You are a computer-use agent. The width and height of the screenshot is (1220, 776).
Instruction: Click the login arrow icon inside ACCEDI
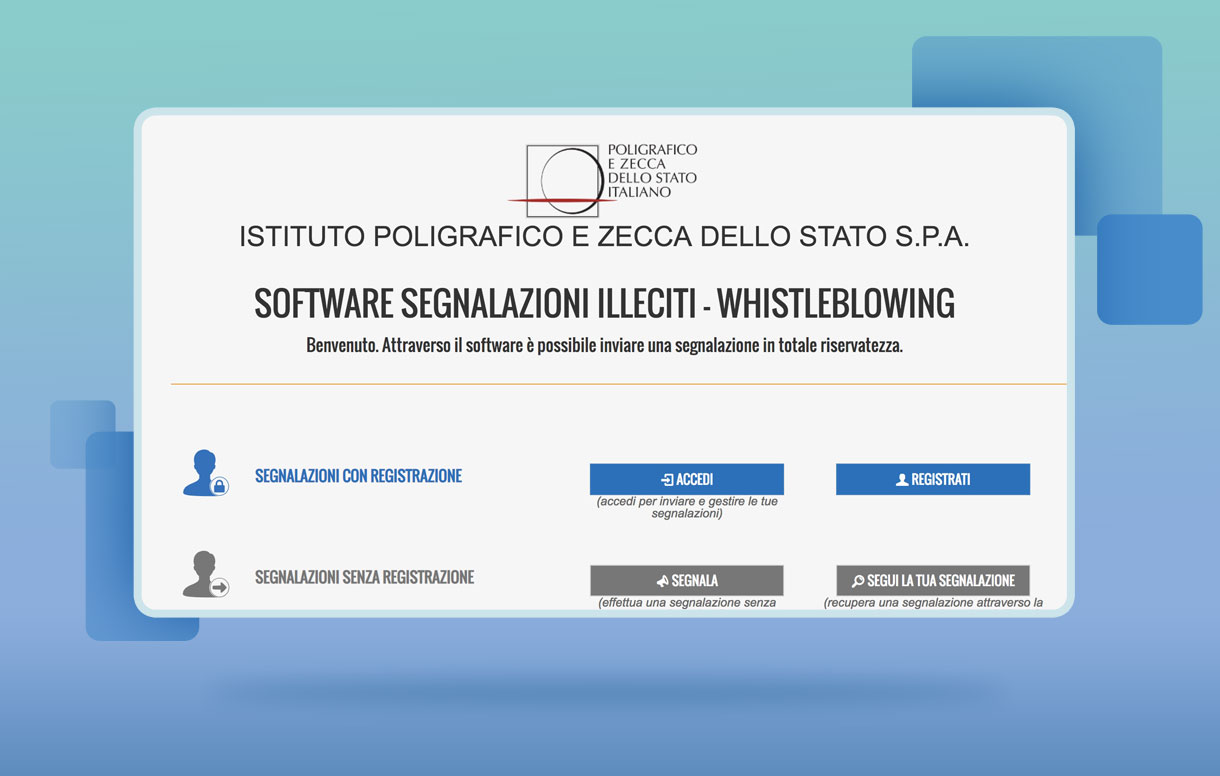click(667, 480)
